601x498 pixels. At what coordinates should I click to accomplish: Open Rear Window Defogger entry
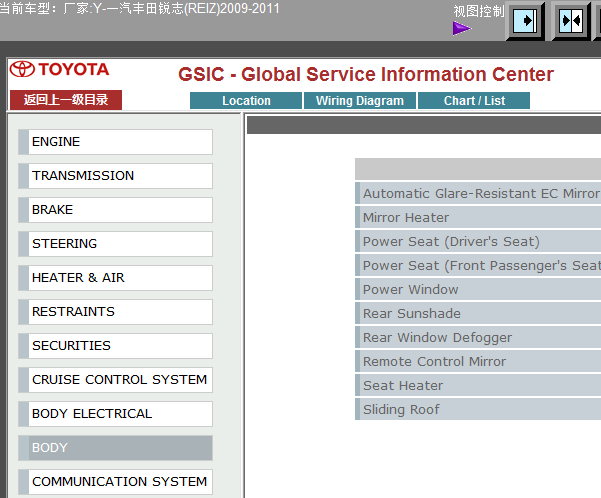[478, 337]
